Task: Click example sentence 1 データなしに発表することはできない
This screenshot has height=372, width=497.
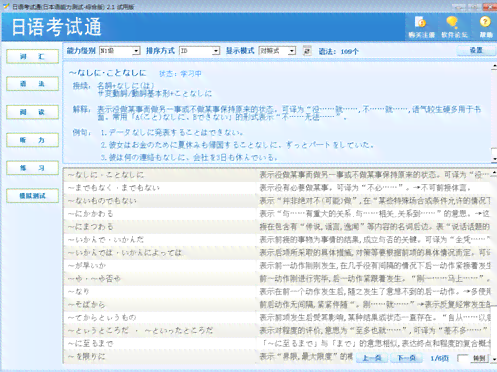Action: tap(172, 133)
